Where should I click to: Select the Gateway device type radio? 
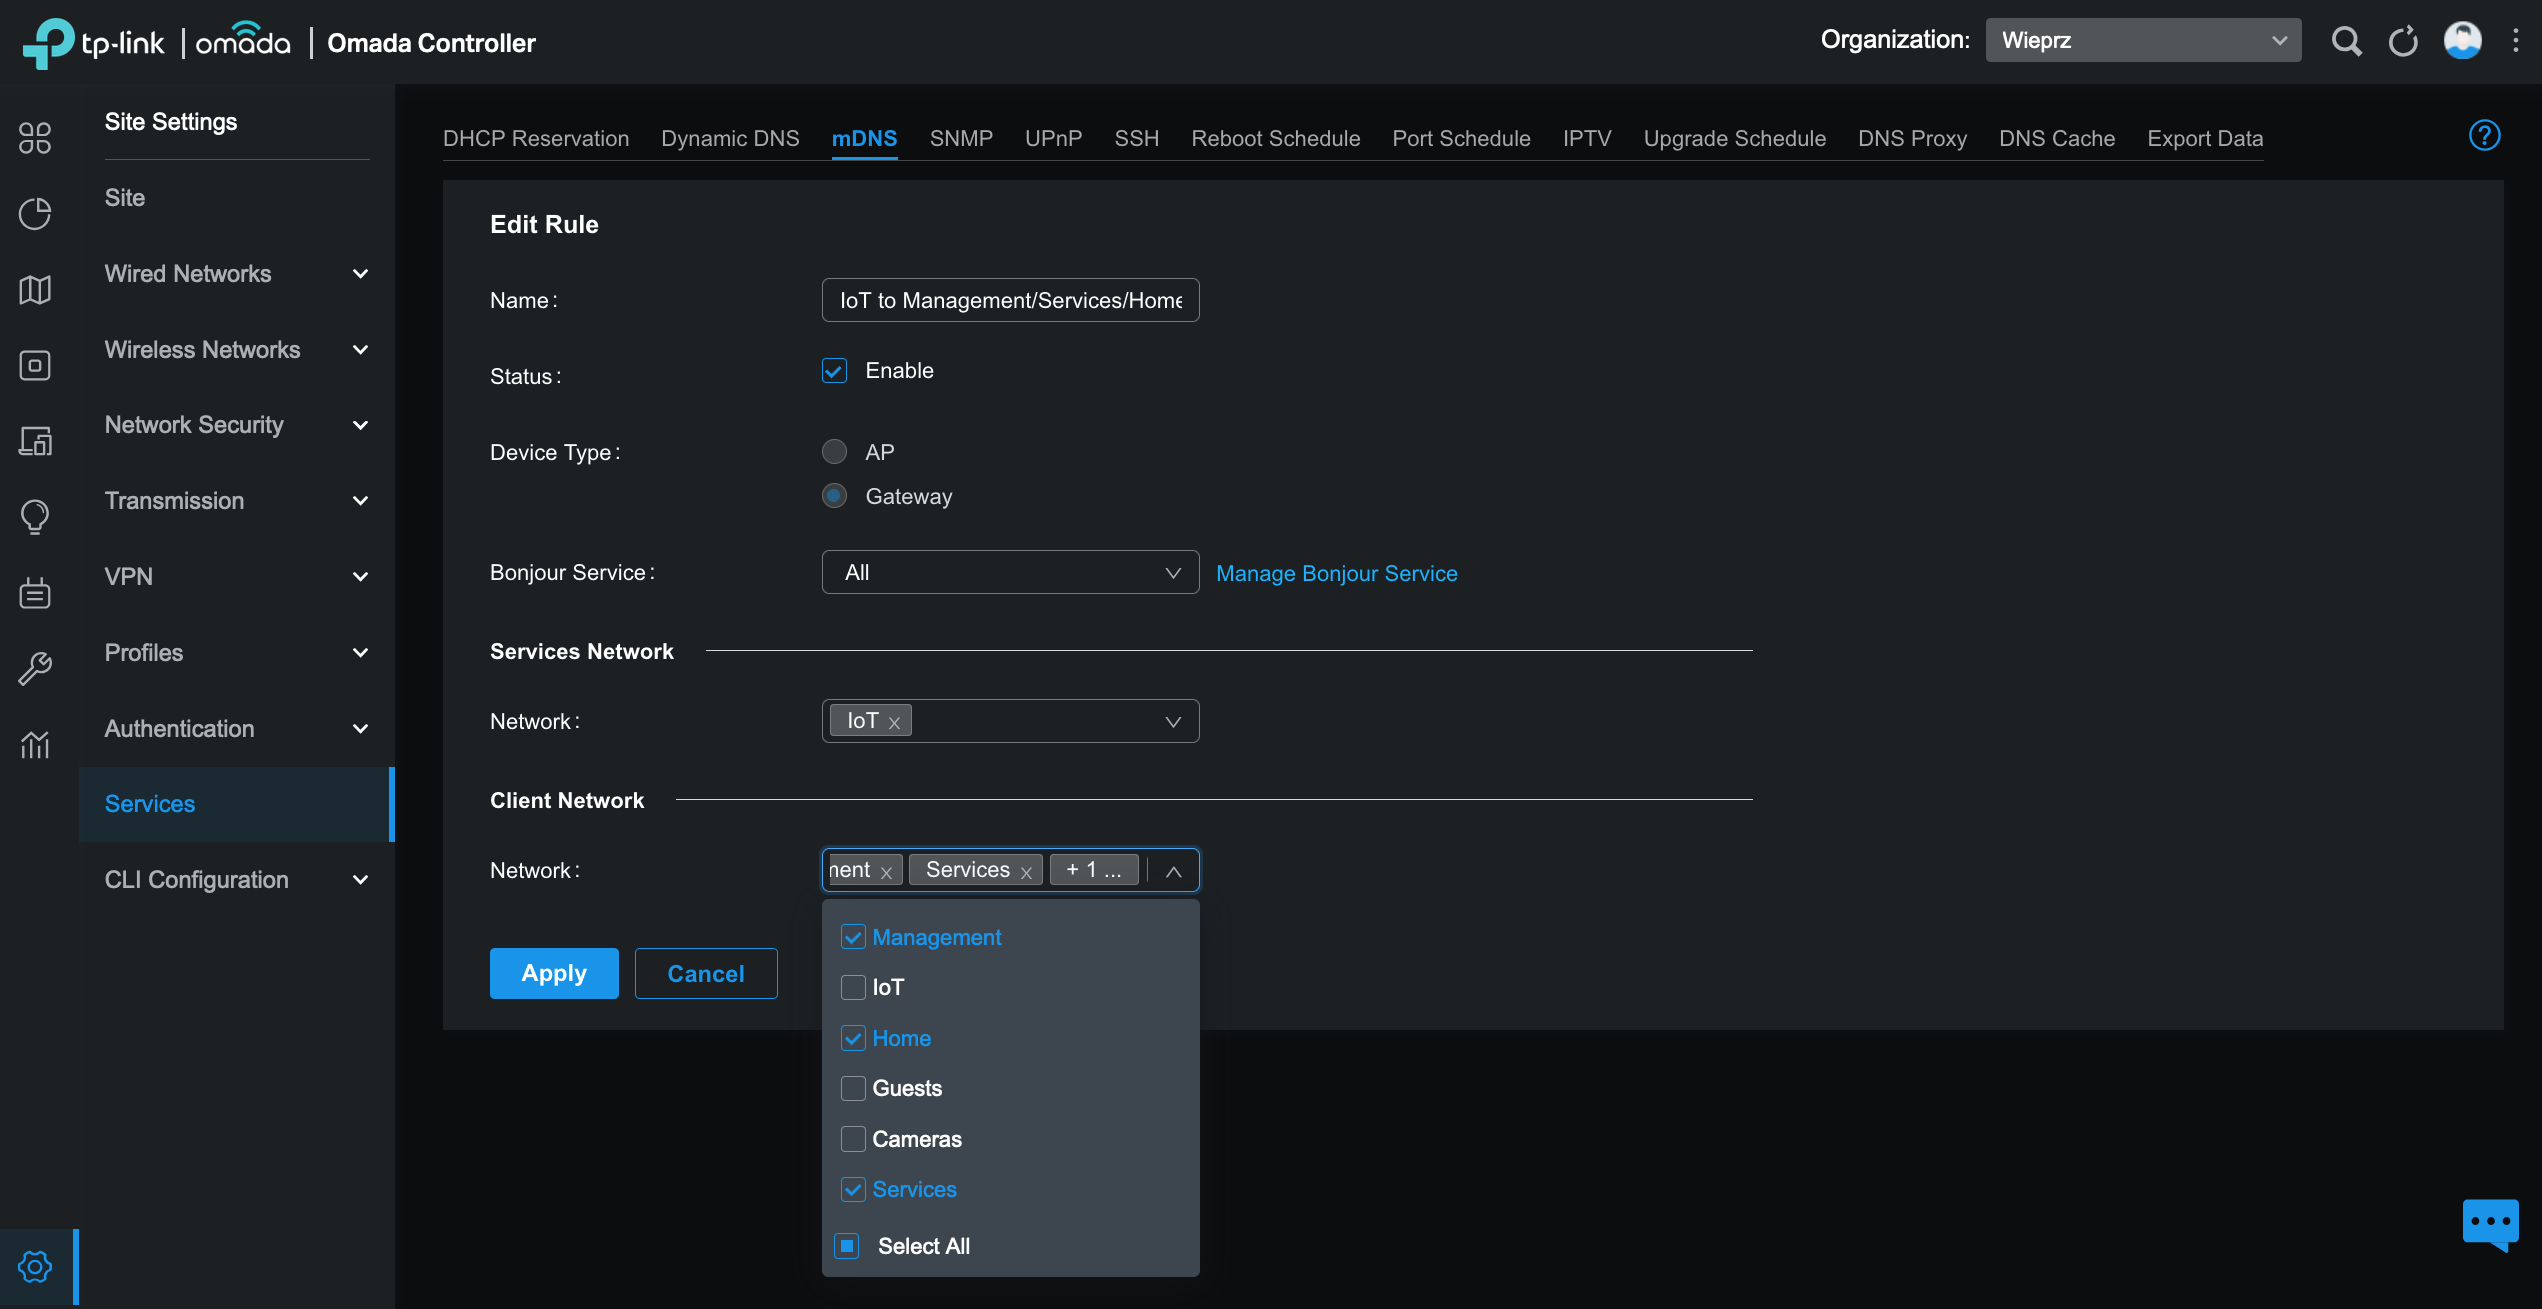click(834, 496)
